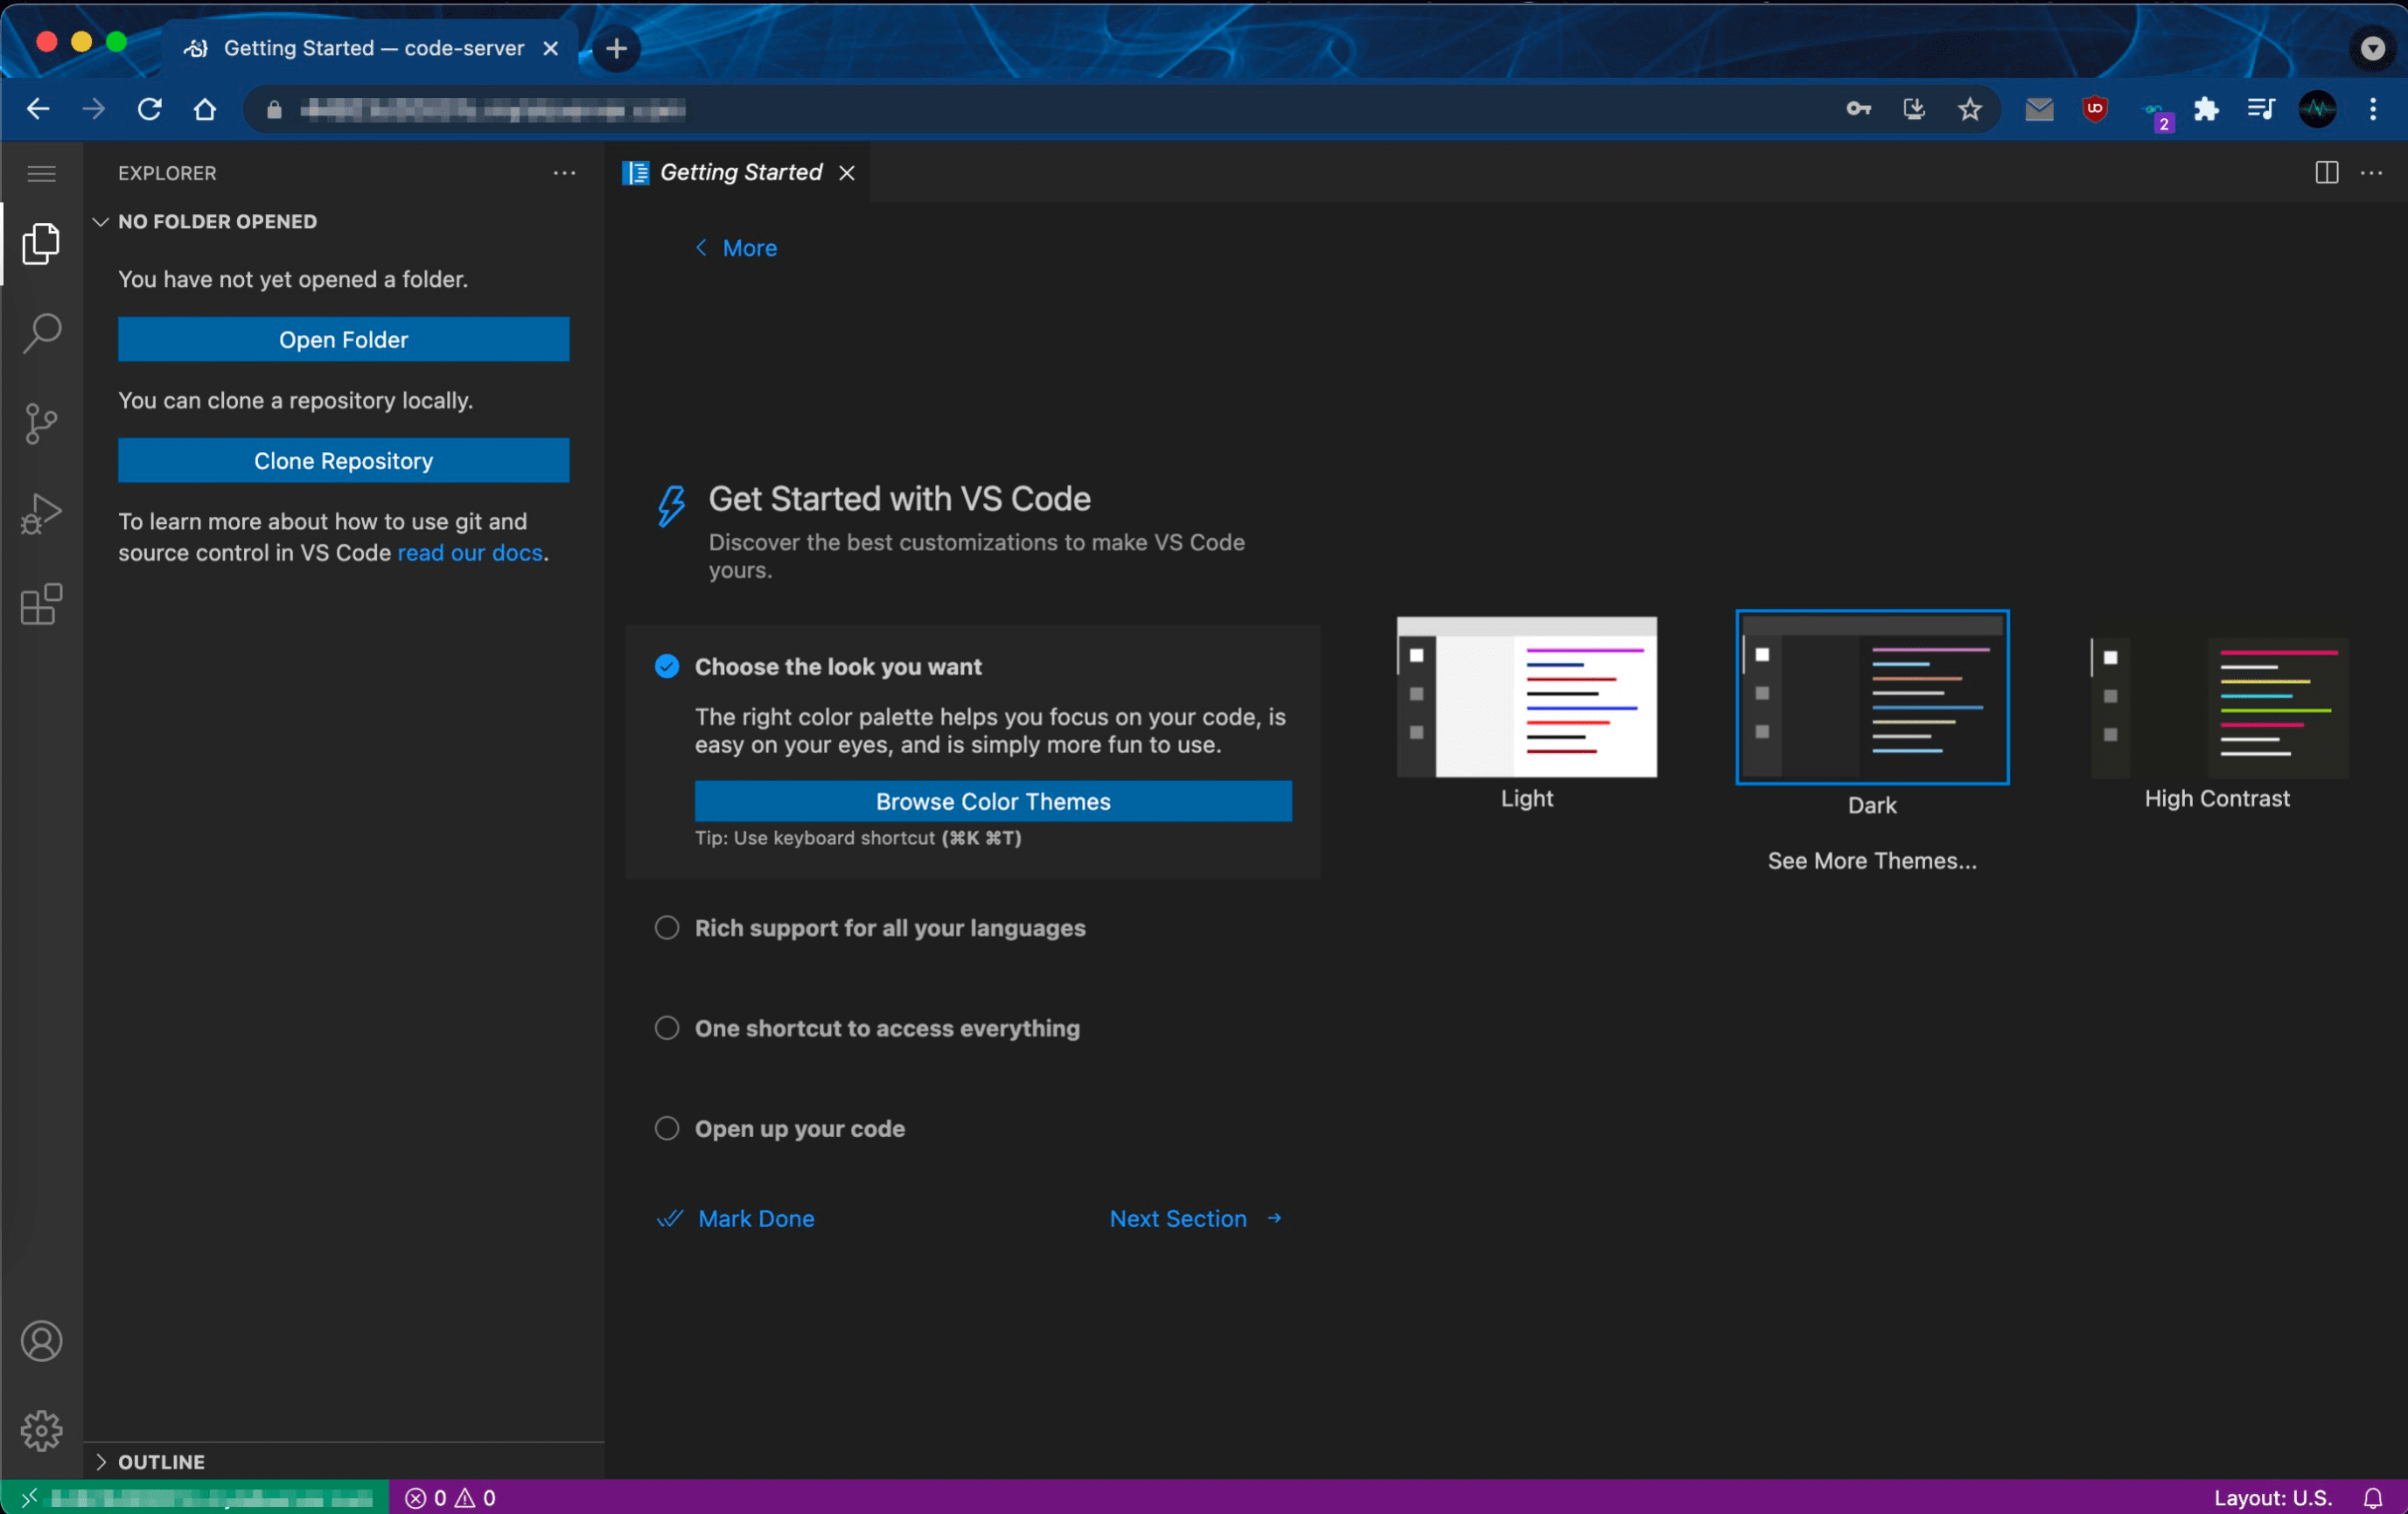2408x1514 pixels.
Task: Click the Clone Repository button
Action: [x=343, y=460]
